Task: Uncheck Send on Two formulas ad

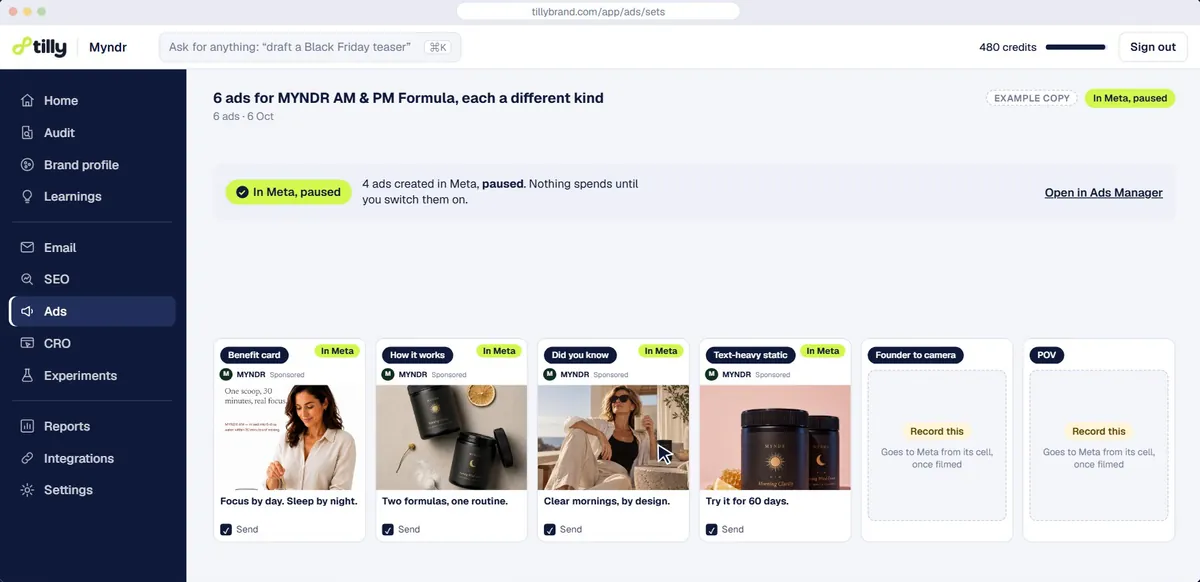Action: tap(388, 529)
